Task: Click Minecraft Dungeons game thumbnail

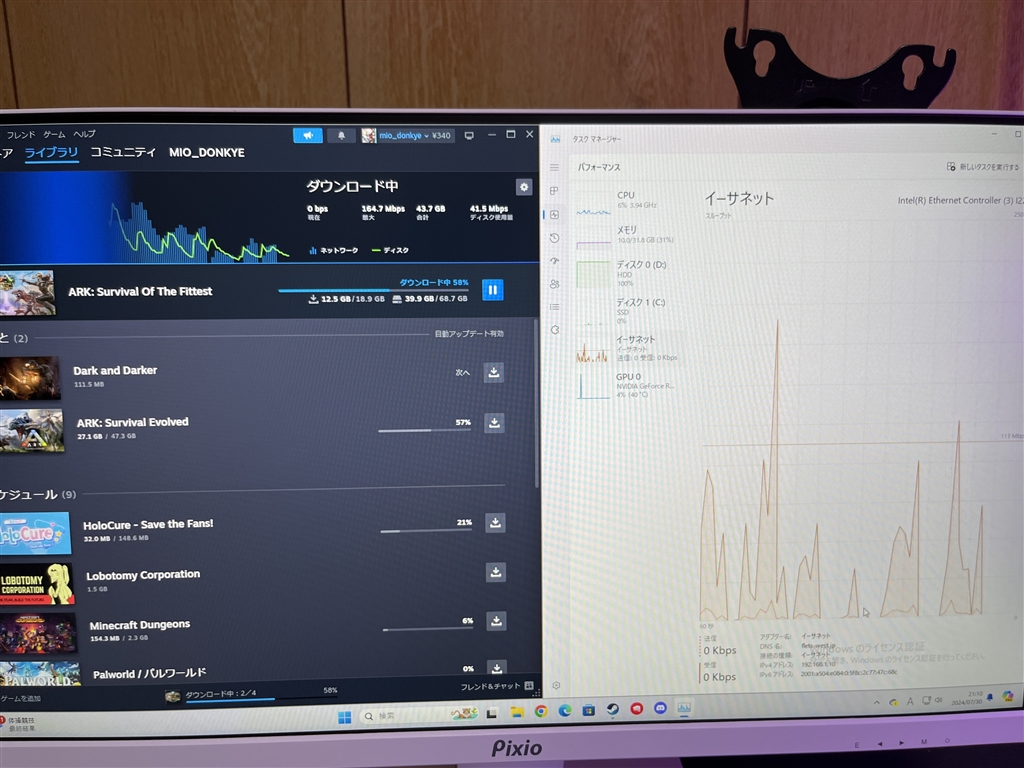Action: (37, 633)
